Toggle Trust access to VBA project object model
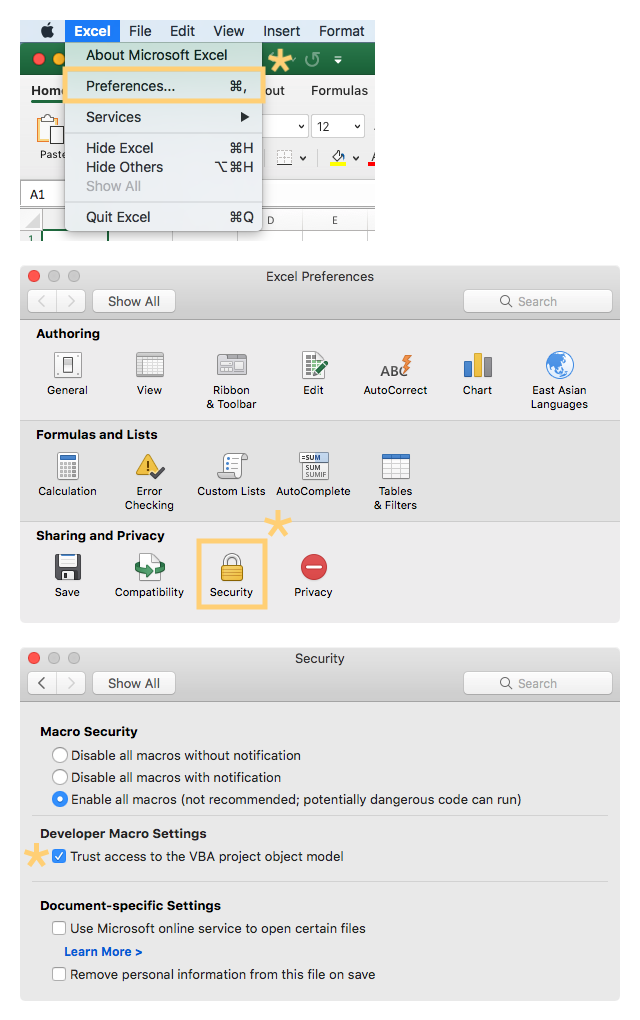The height and width of the screenshot is (1020, 640). pyautogui.click(x=59, y=856)
